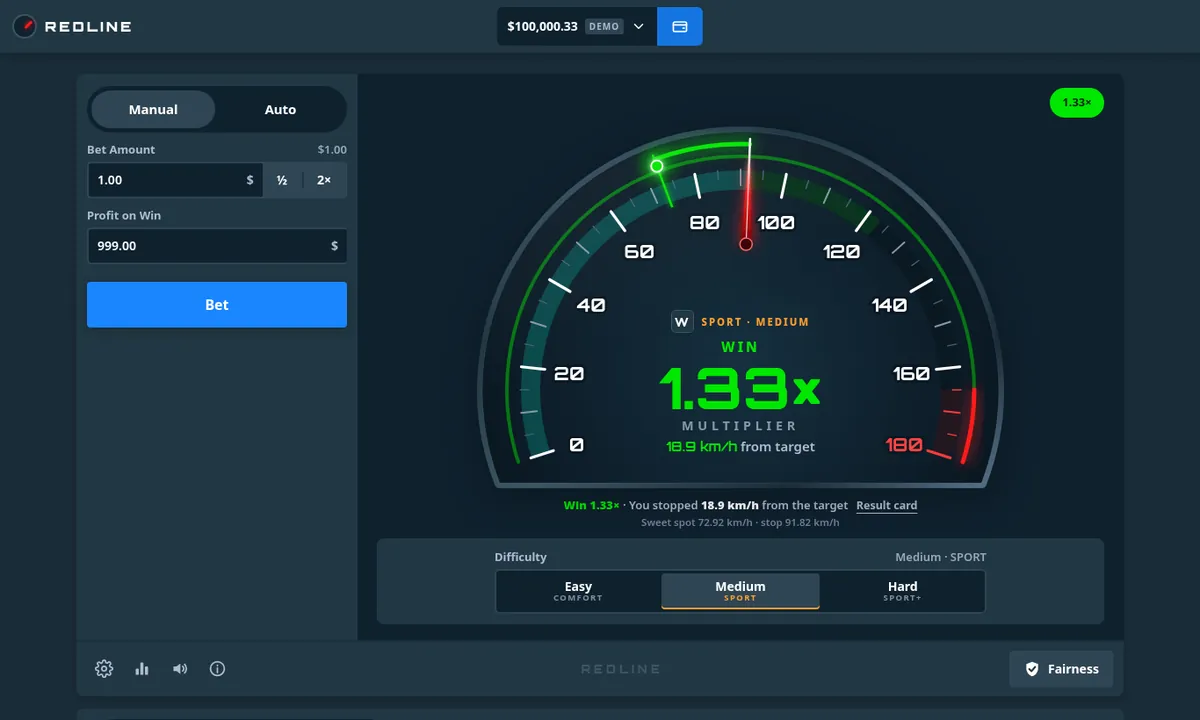
Task: Click the 'Sweet spot 72.92 km/h' text
Action: [x=697, y=523]
